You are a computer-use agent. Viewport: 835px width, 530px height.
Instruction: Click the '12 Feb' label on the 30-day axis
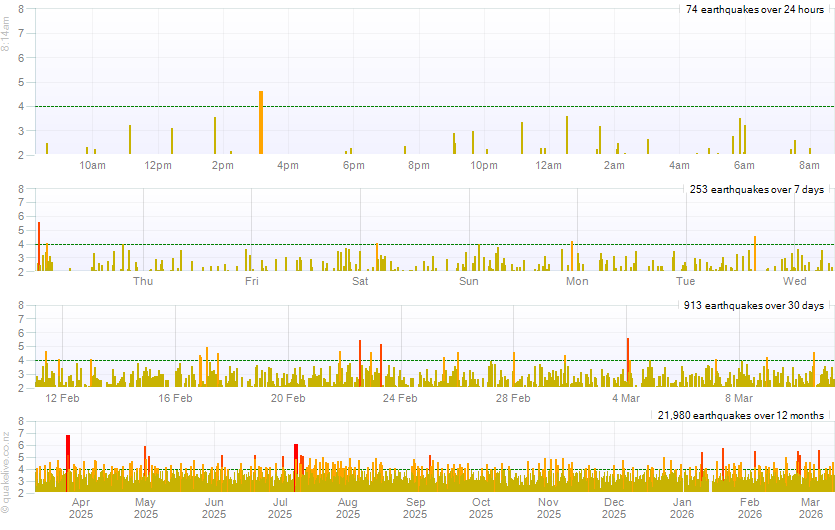pyautogui.click(x=63, y=398)
